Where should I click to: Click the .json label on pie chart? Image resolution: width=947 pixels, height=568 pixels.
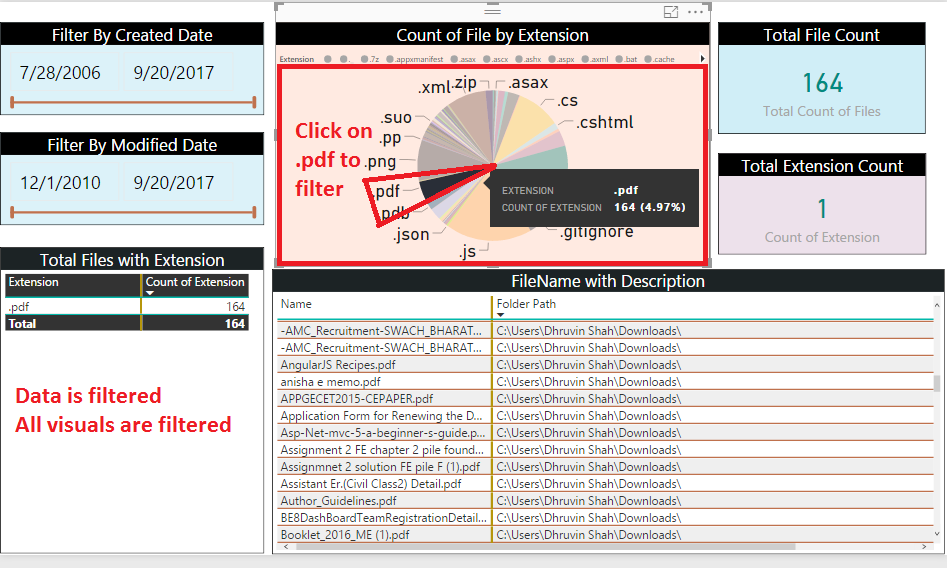pos(411,234)
